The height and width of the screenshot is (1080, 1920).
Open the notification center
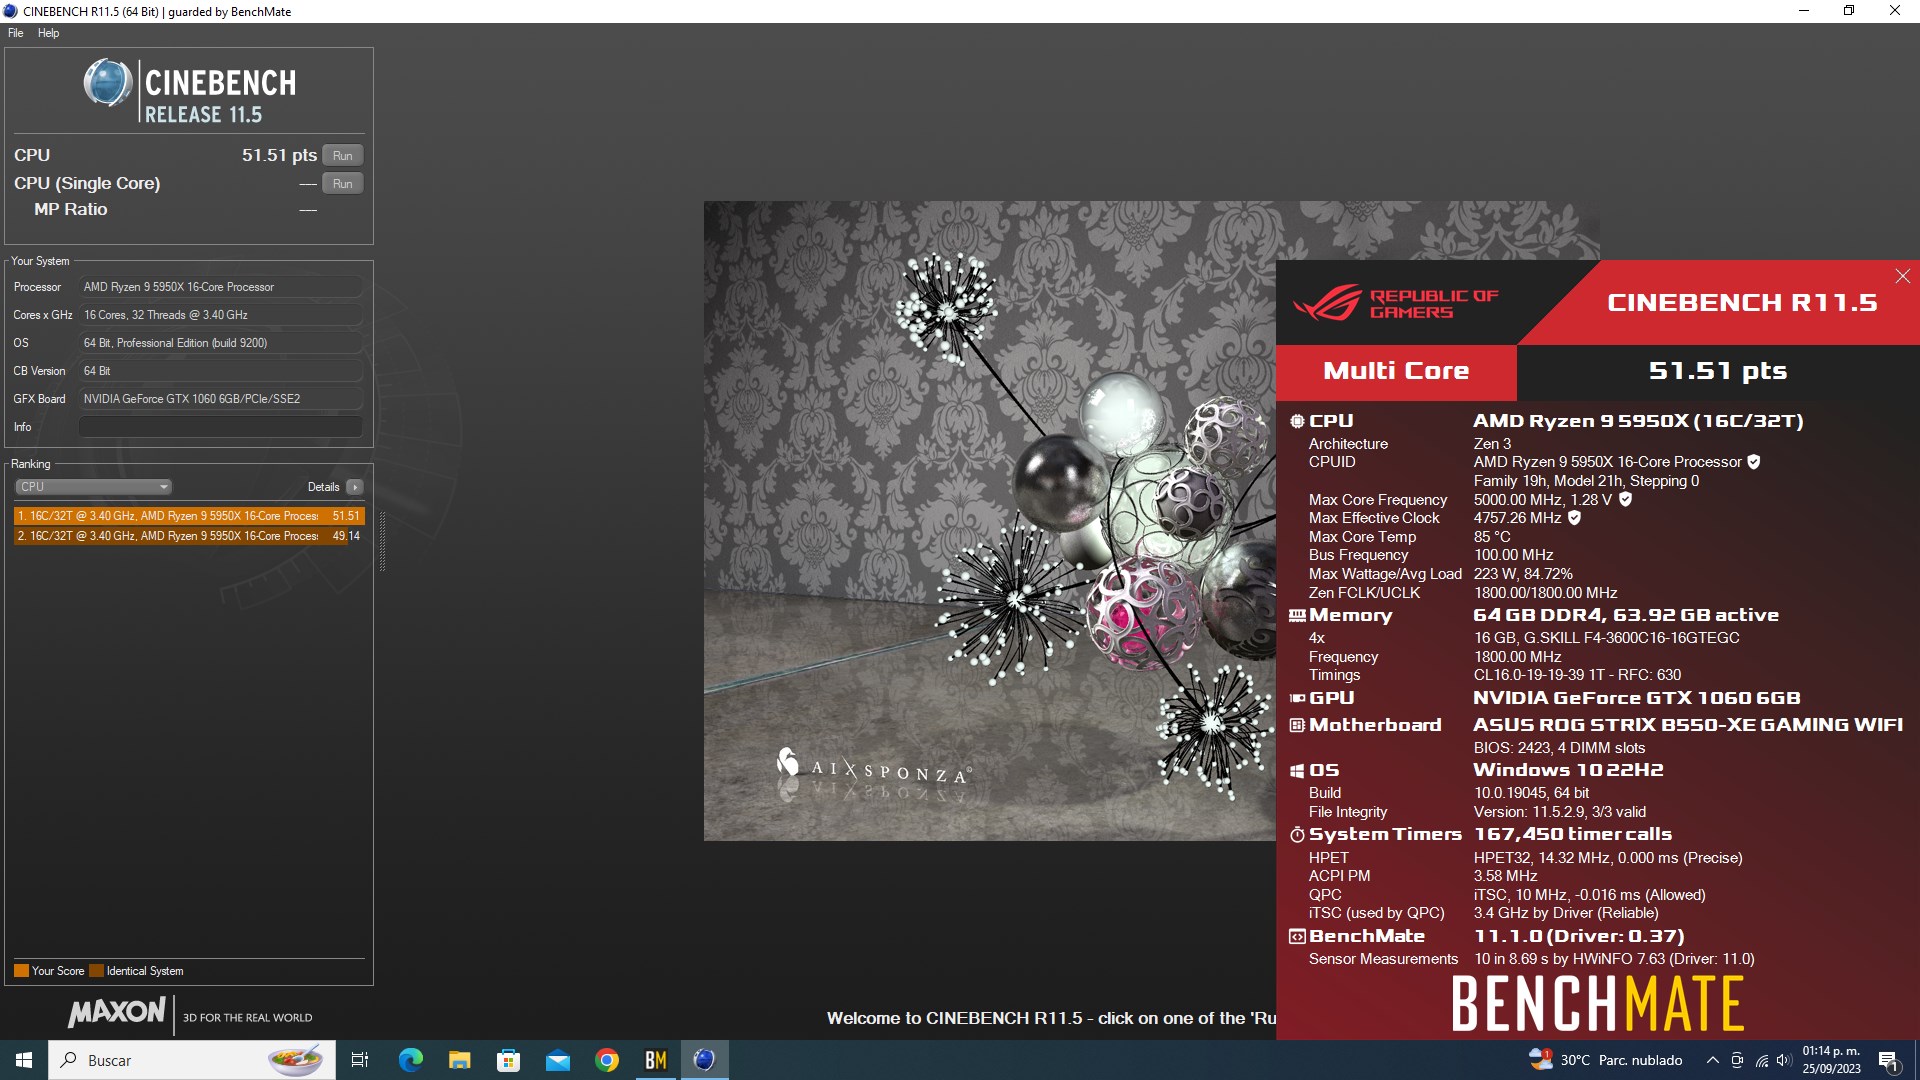pos(1889,1060)
